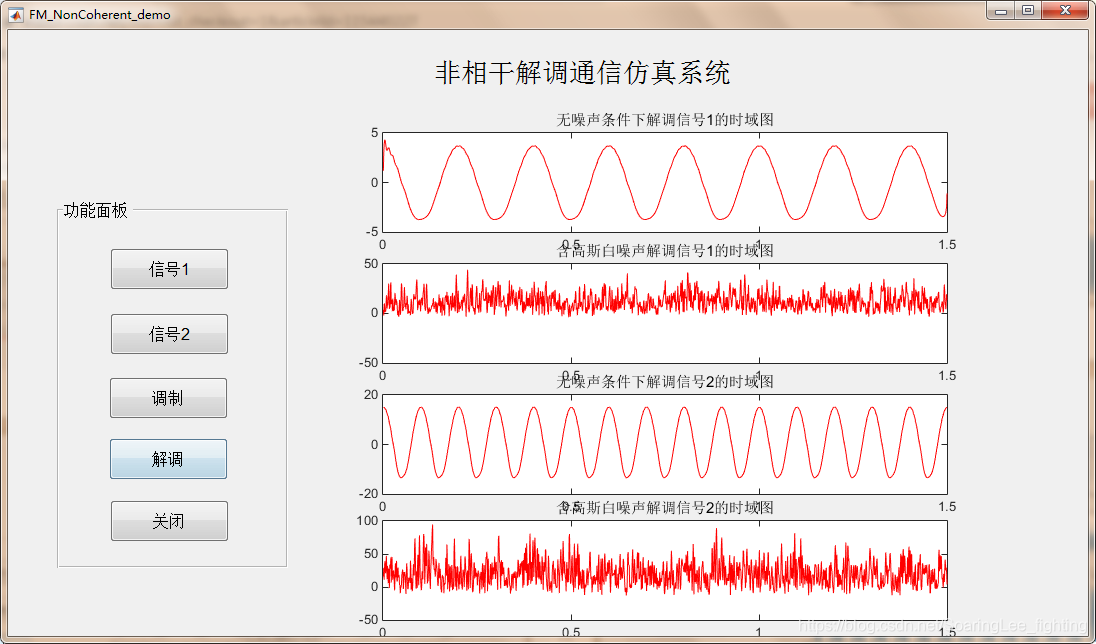This screenshot has width=1096, height=644.
Task: Click the 无噪声条件下解调信号2的时域图 plot area
Action: click(x=665, y=444)
